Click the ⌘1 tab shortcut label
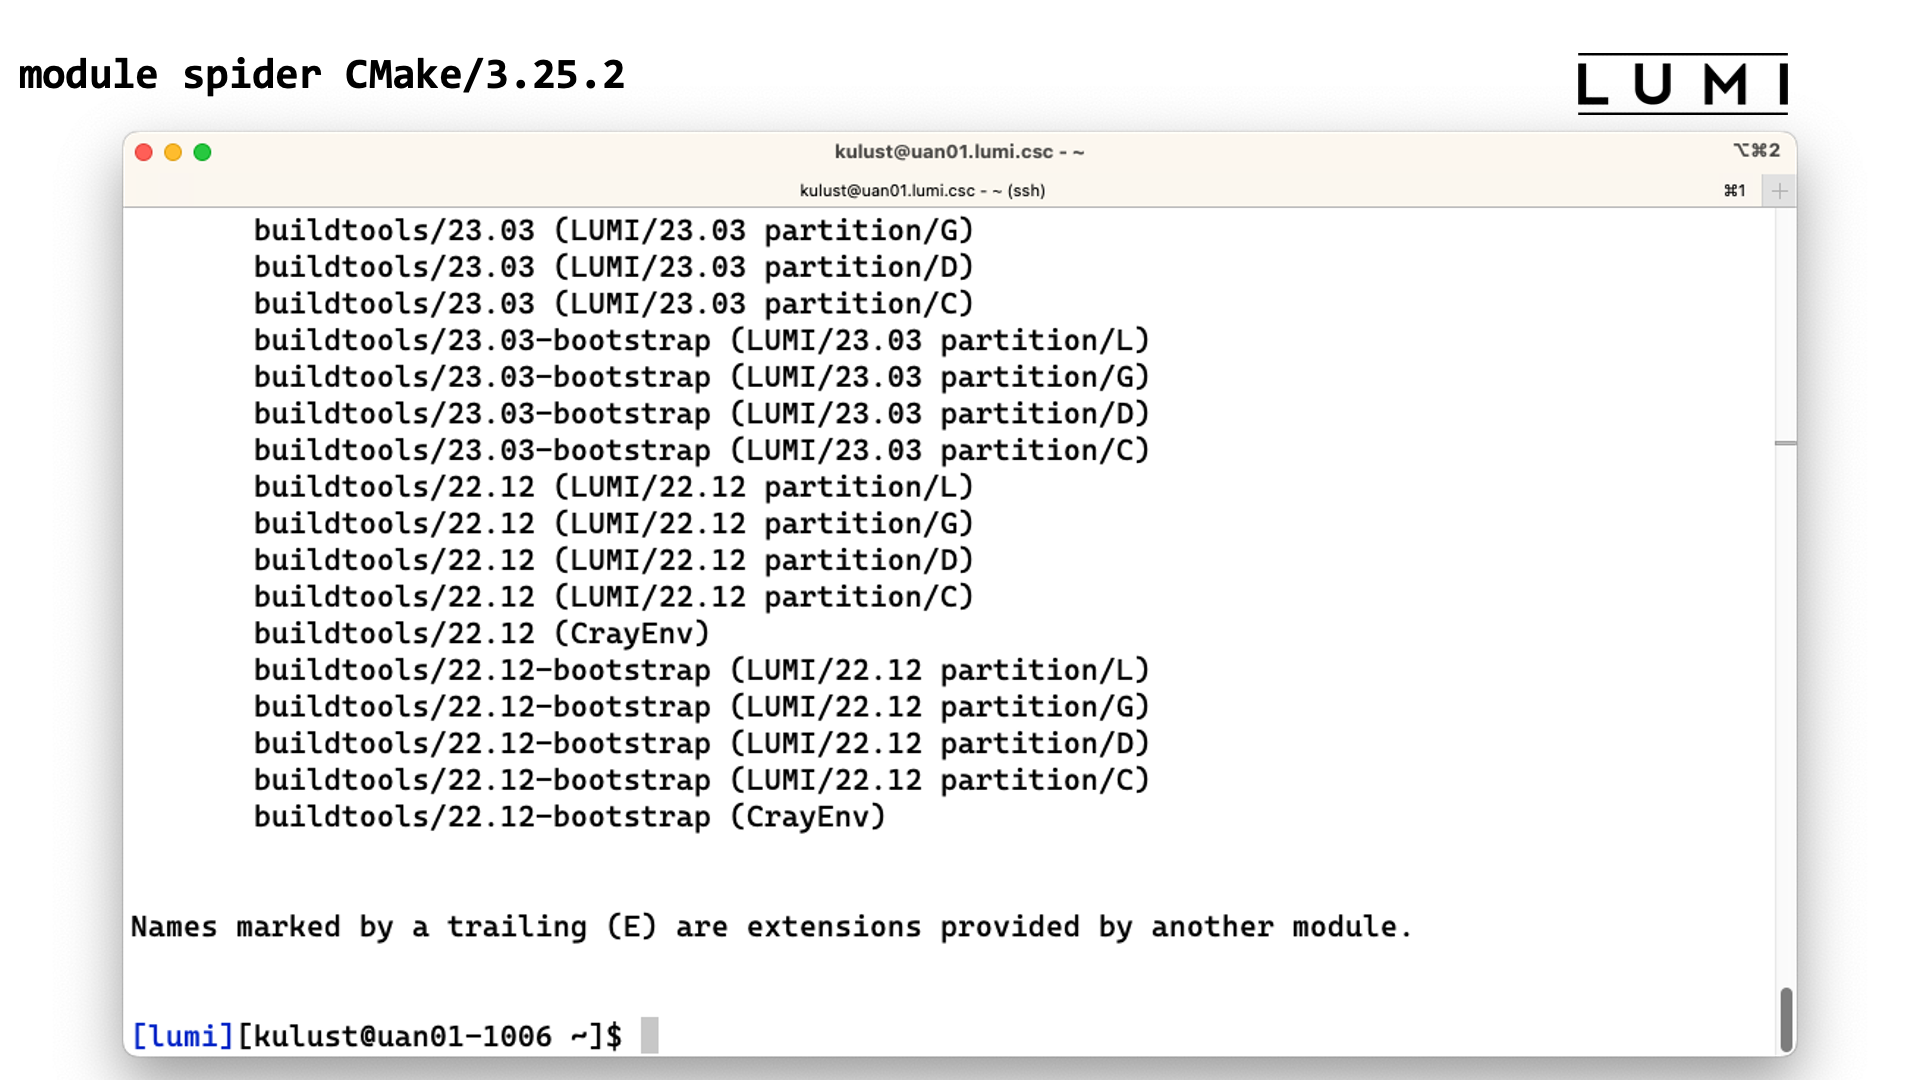 (x=1735, y=191)
